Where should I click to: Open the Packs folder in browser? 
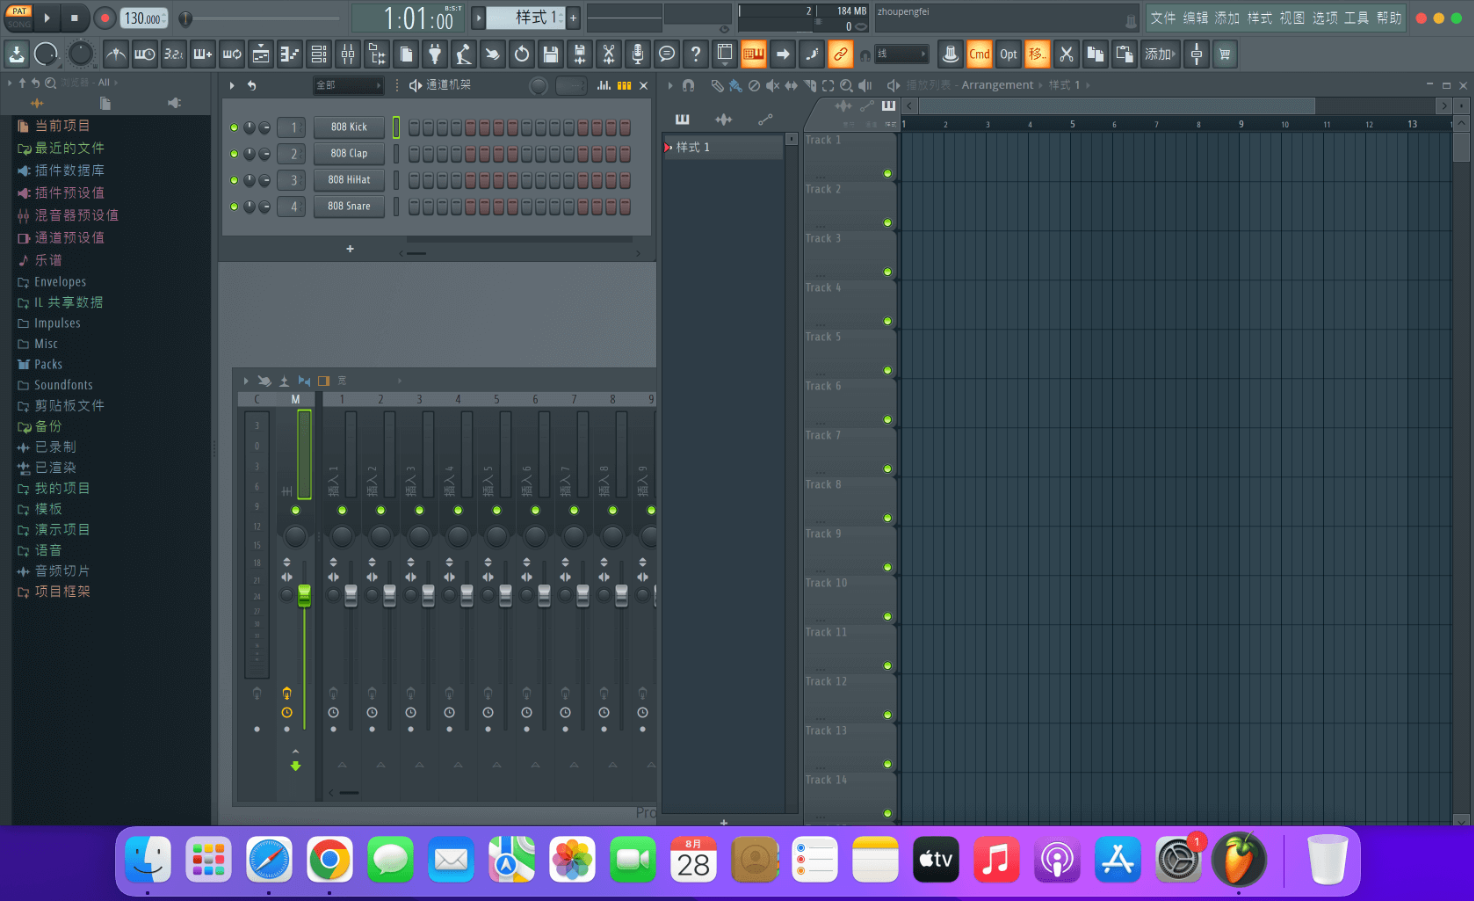48,365
